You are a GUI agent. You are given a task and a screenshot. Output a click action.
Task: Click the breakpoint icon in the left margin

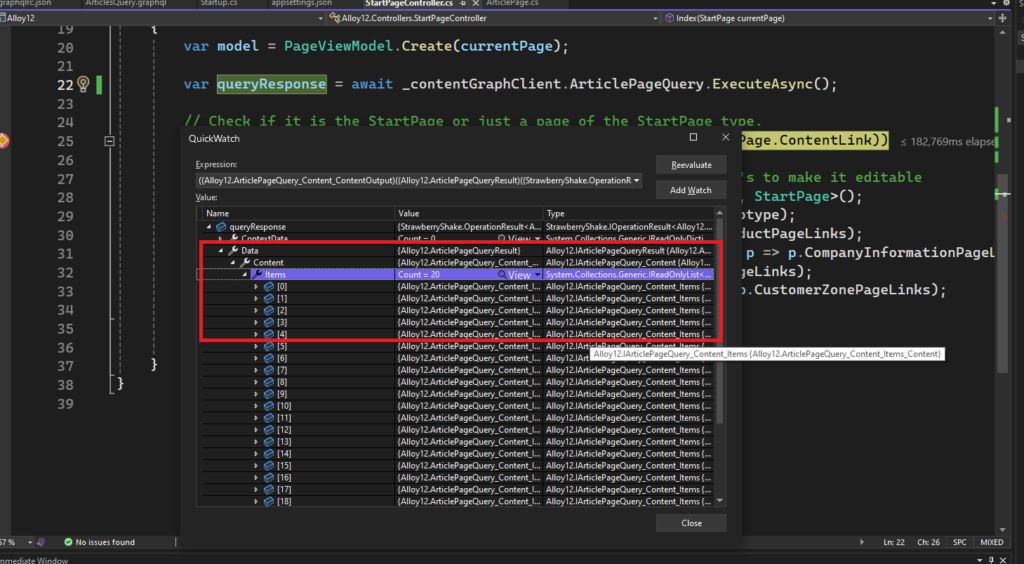point(3,141)
